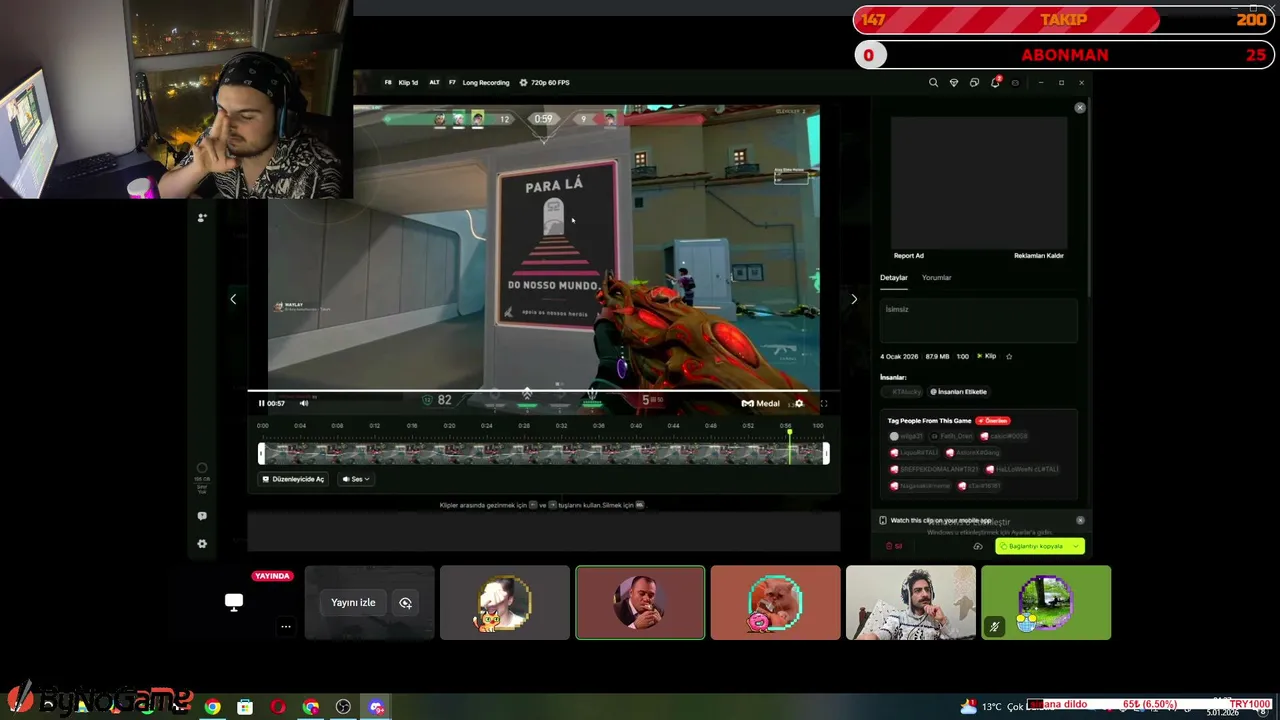Image resolution: width=1280 pixels, height=720 pixels.
Task: Open the notifications bell with red badge
Action: point(995,82)
